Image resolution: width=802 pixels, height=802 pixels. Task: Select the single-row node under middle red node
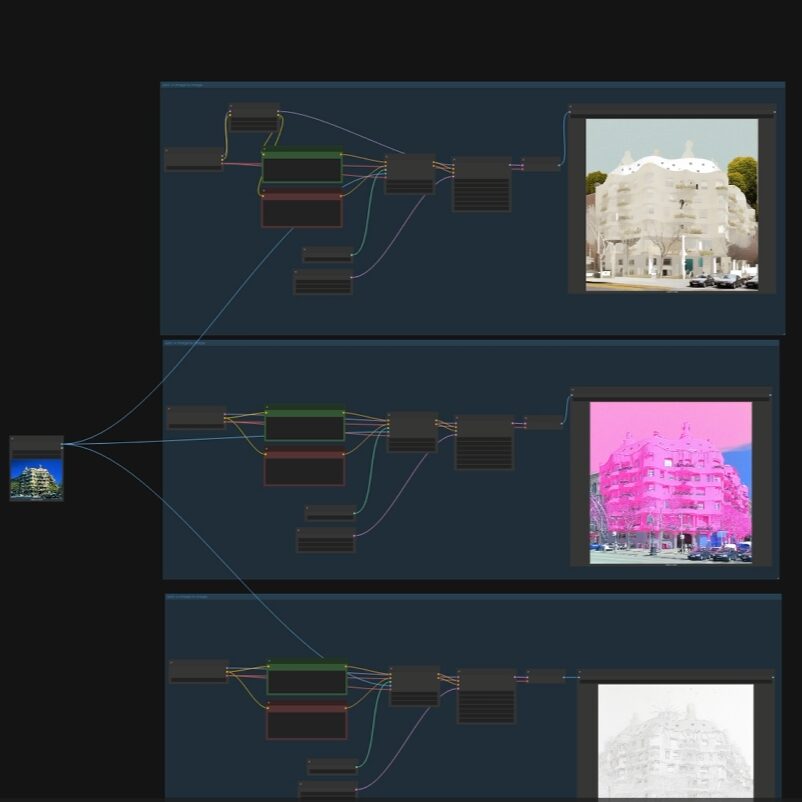point(330,513)
